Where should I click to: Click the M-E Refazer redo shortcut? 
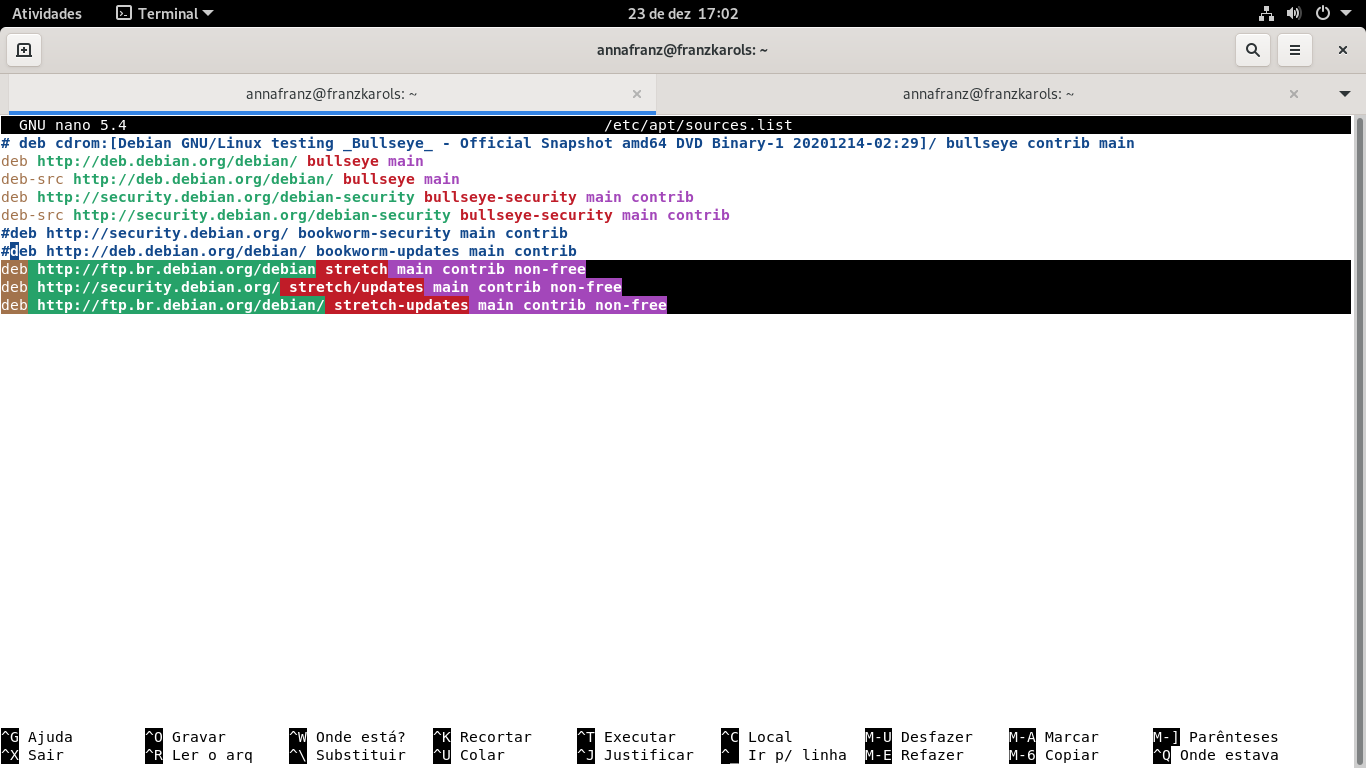(915, 755)
